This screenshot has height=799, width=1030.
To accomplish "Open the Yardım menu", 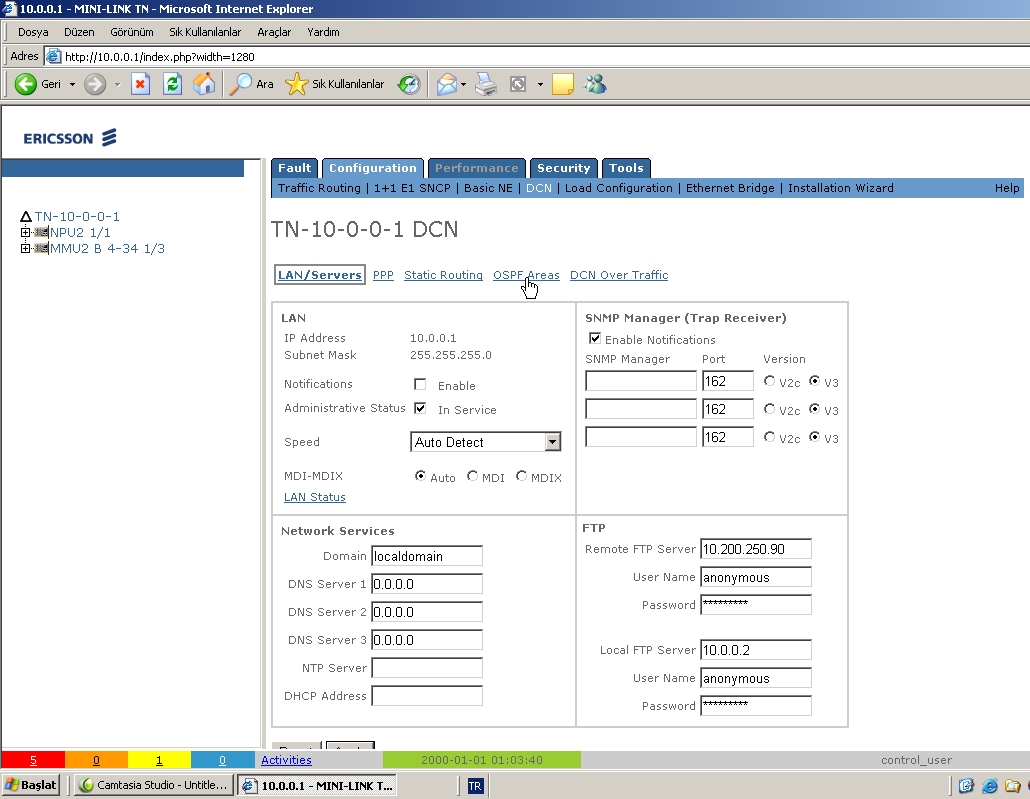I will 323,32.
